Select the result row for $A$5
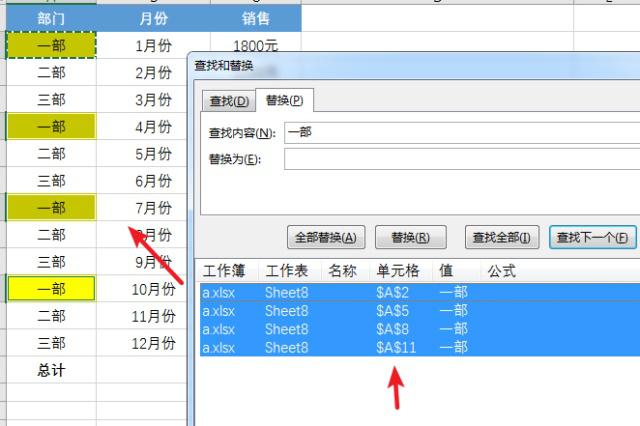Image resolution: width=640 pixels, height=426 pixels. [420, 311]
